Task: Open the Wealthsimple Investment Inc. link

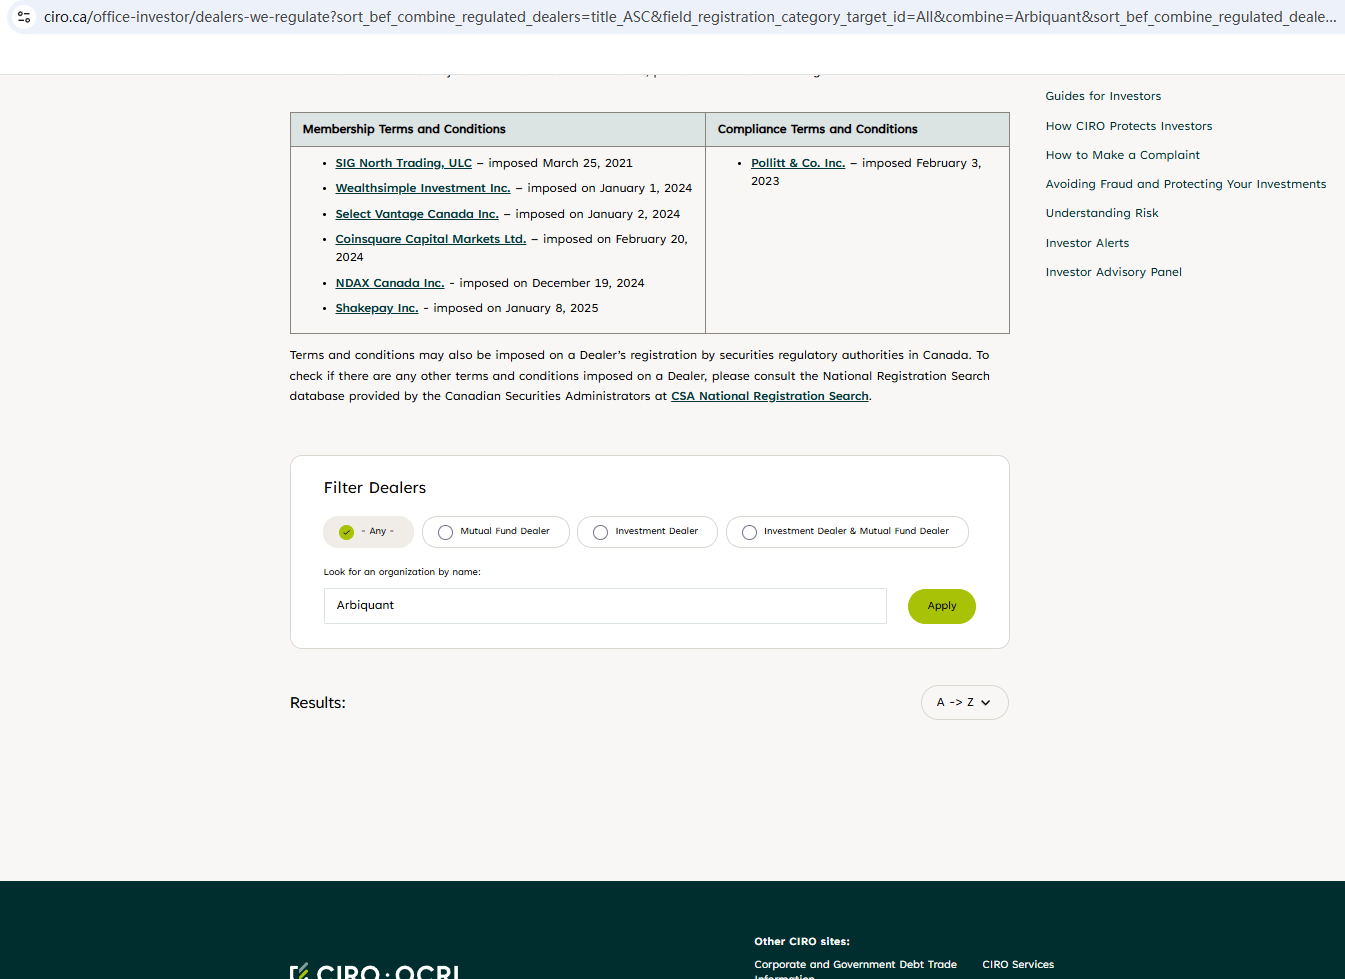Action: pos(423,188)
